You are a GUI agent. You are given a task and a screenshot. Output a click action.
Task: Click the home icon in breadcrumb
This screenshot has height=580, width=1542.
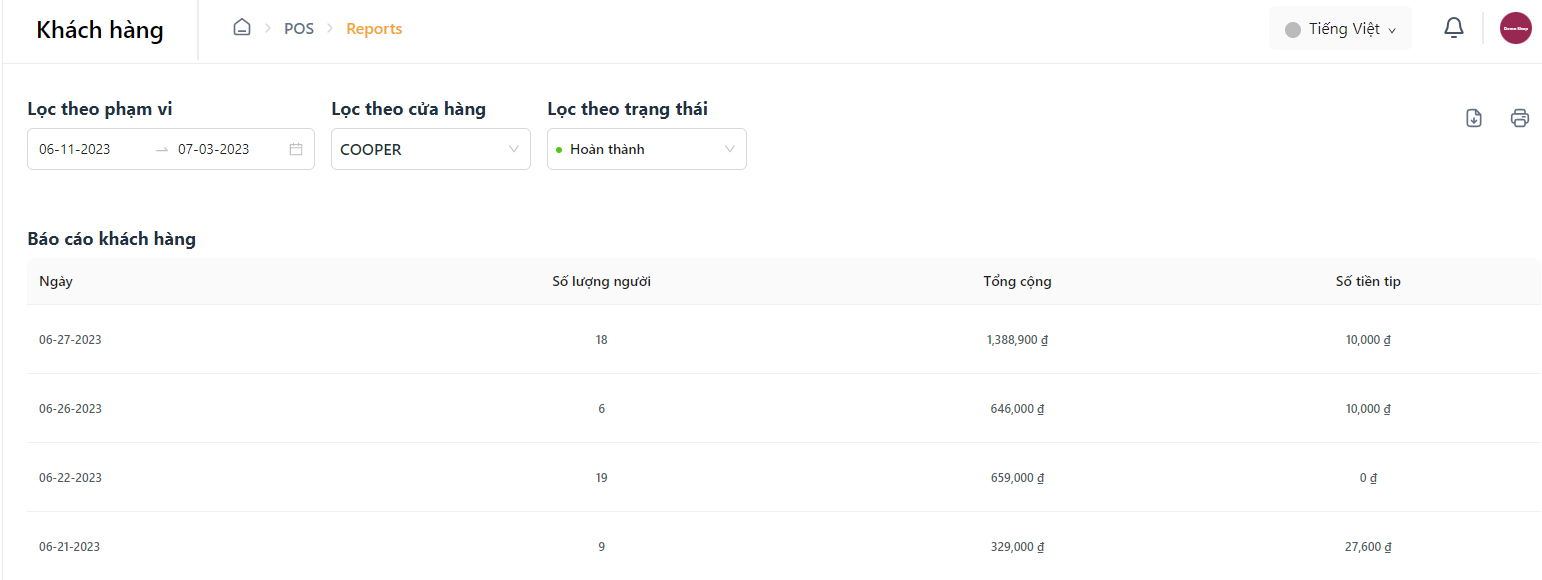pos(241,28)
